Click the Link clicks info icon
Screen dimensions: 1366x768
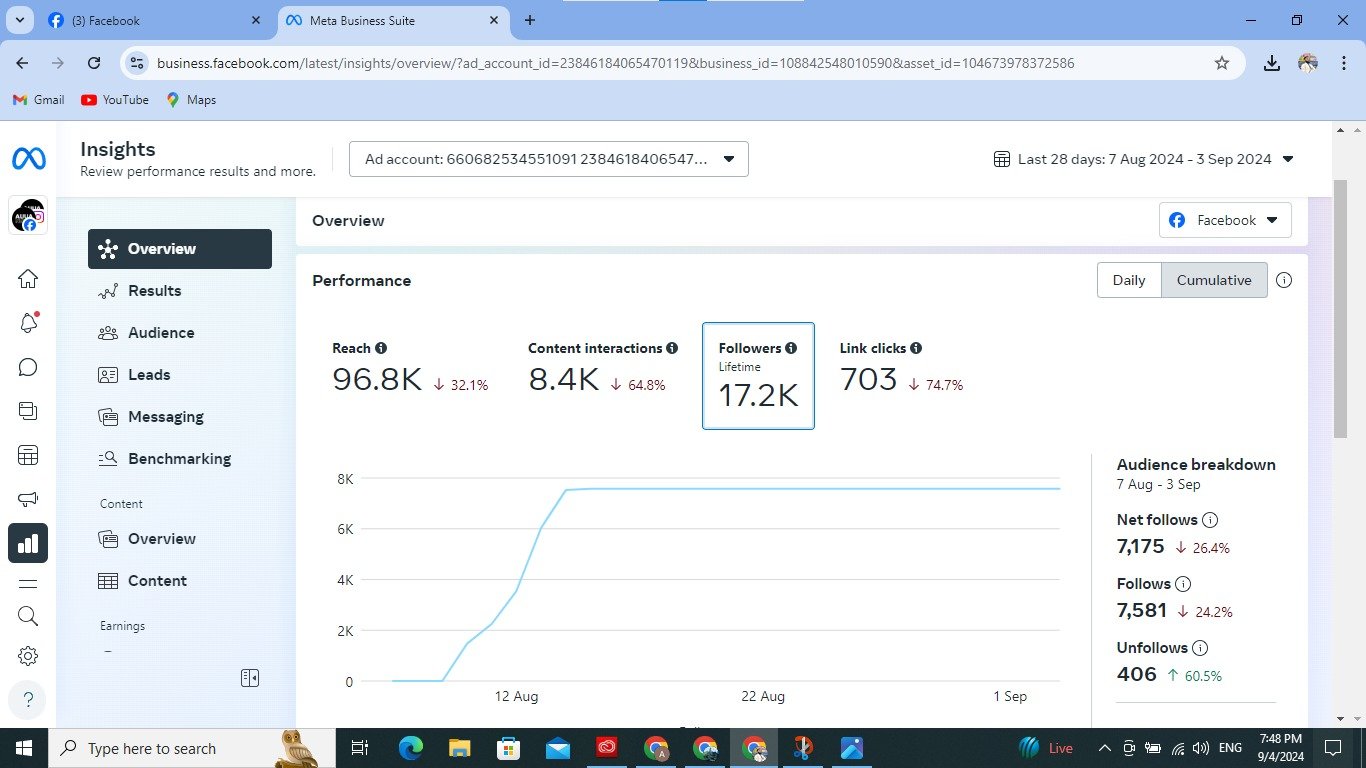[916, 348]
